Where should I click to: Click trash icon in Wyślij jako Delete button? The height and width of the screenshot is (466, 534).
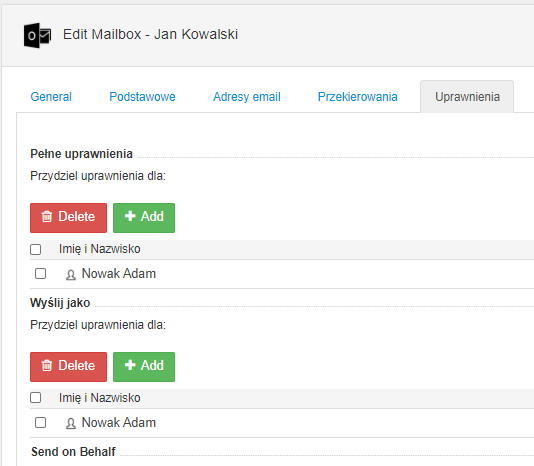click(x=47, y=365)
